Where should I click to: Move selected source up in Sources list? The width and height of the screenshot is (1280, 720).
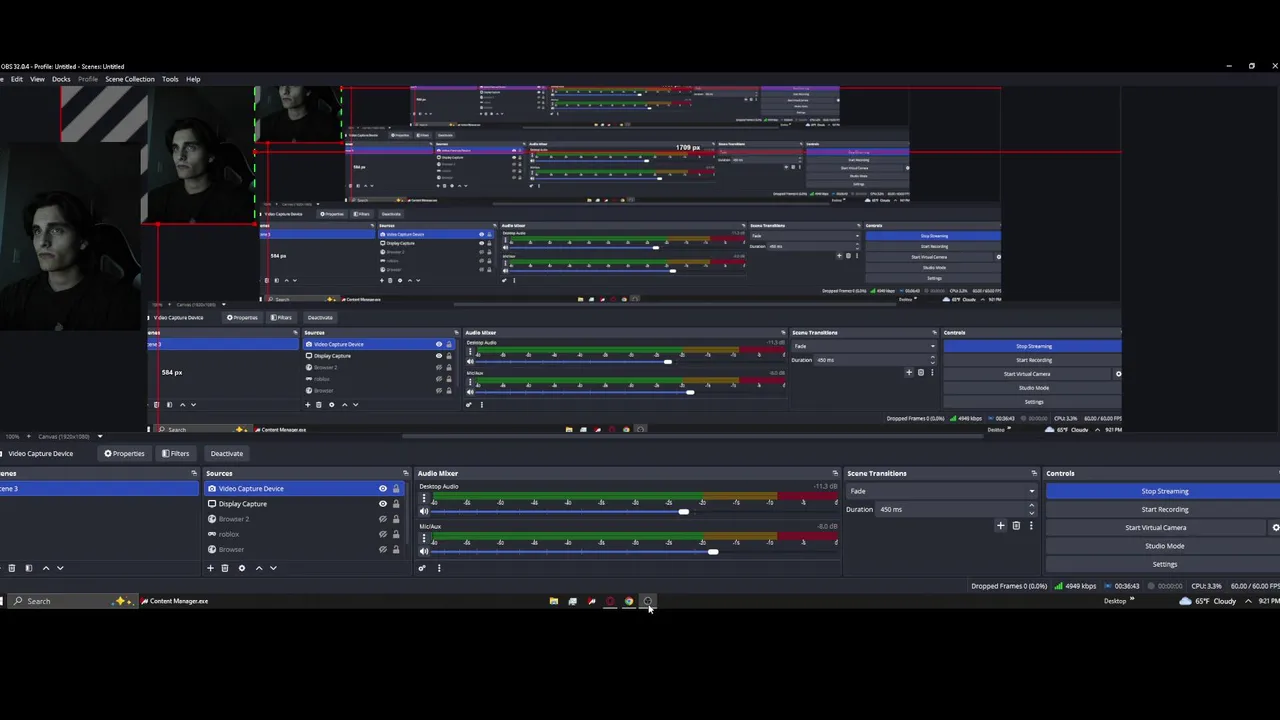click(259, 568)
